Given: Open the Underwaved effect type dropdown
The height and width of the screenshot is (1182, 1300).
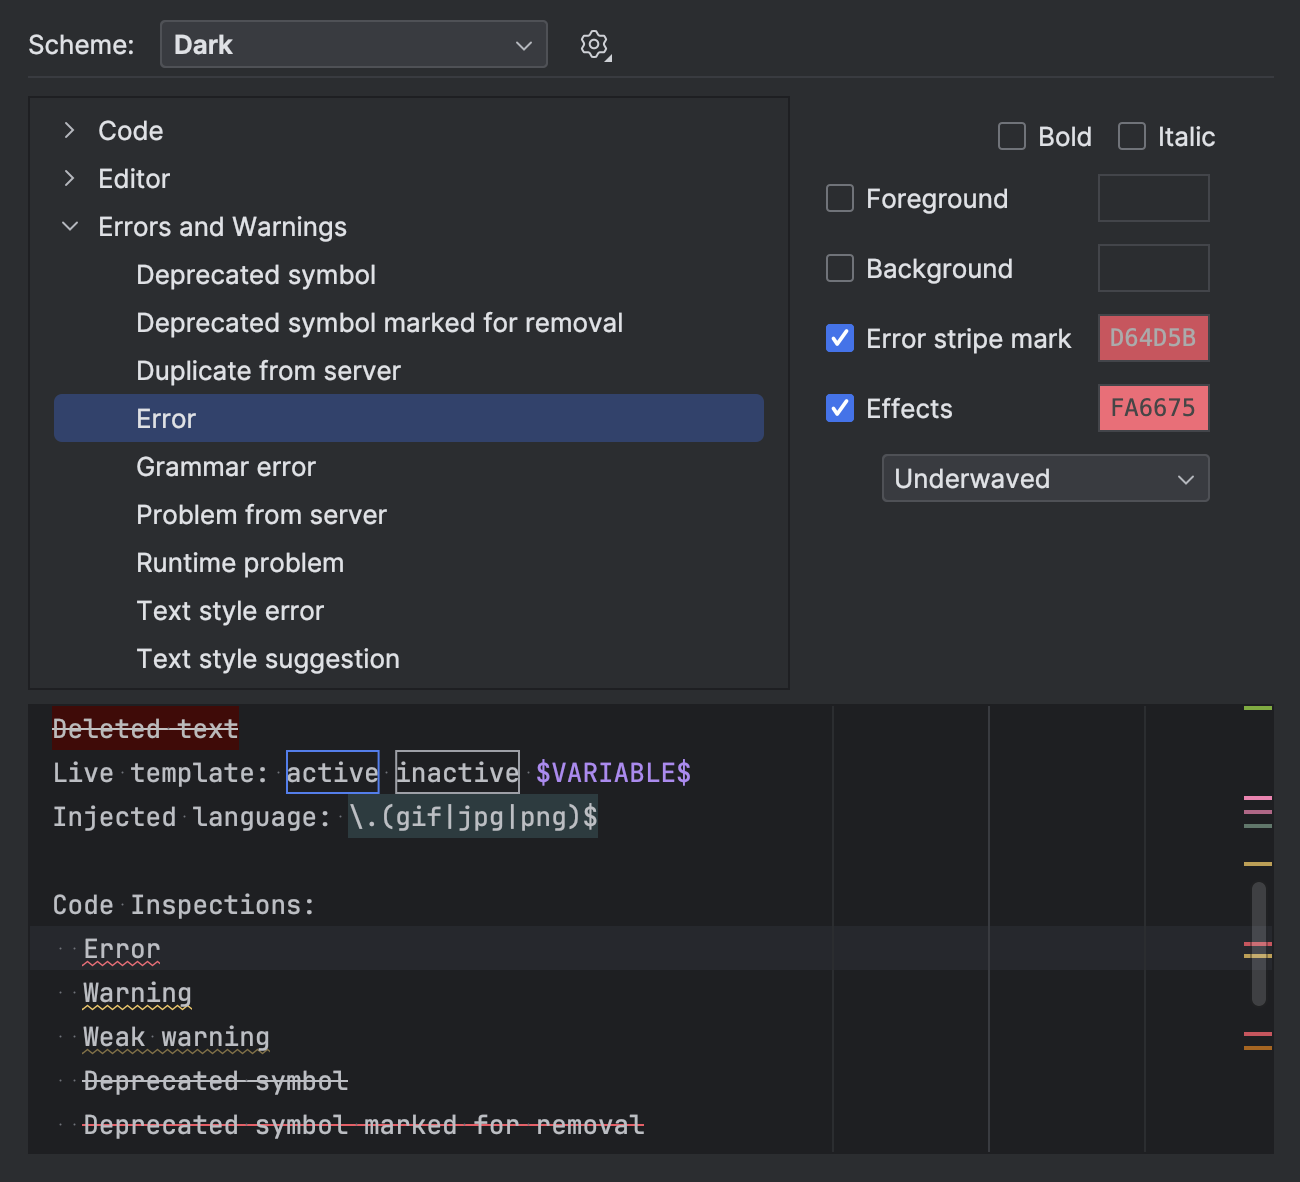Looking at the screenshot, I should [1045, 479].
